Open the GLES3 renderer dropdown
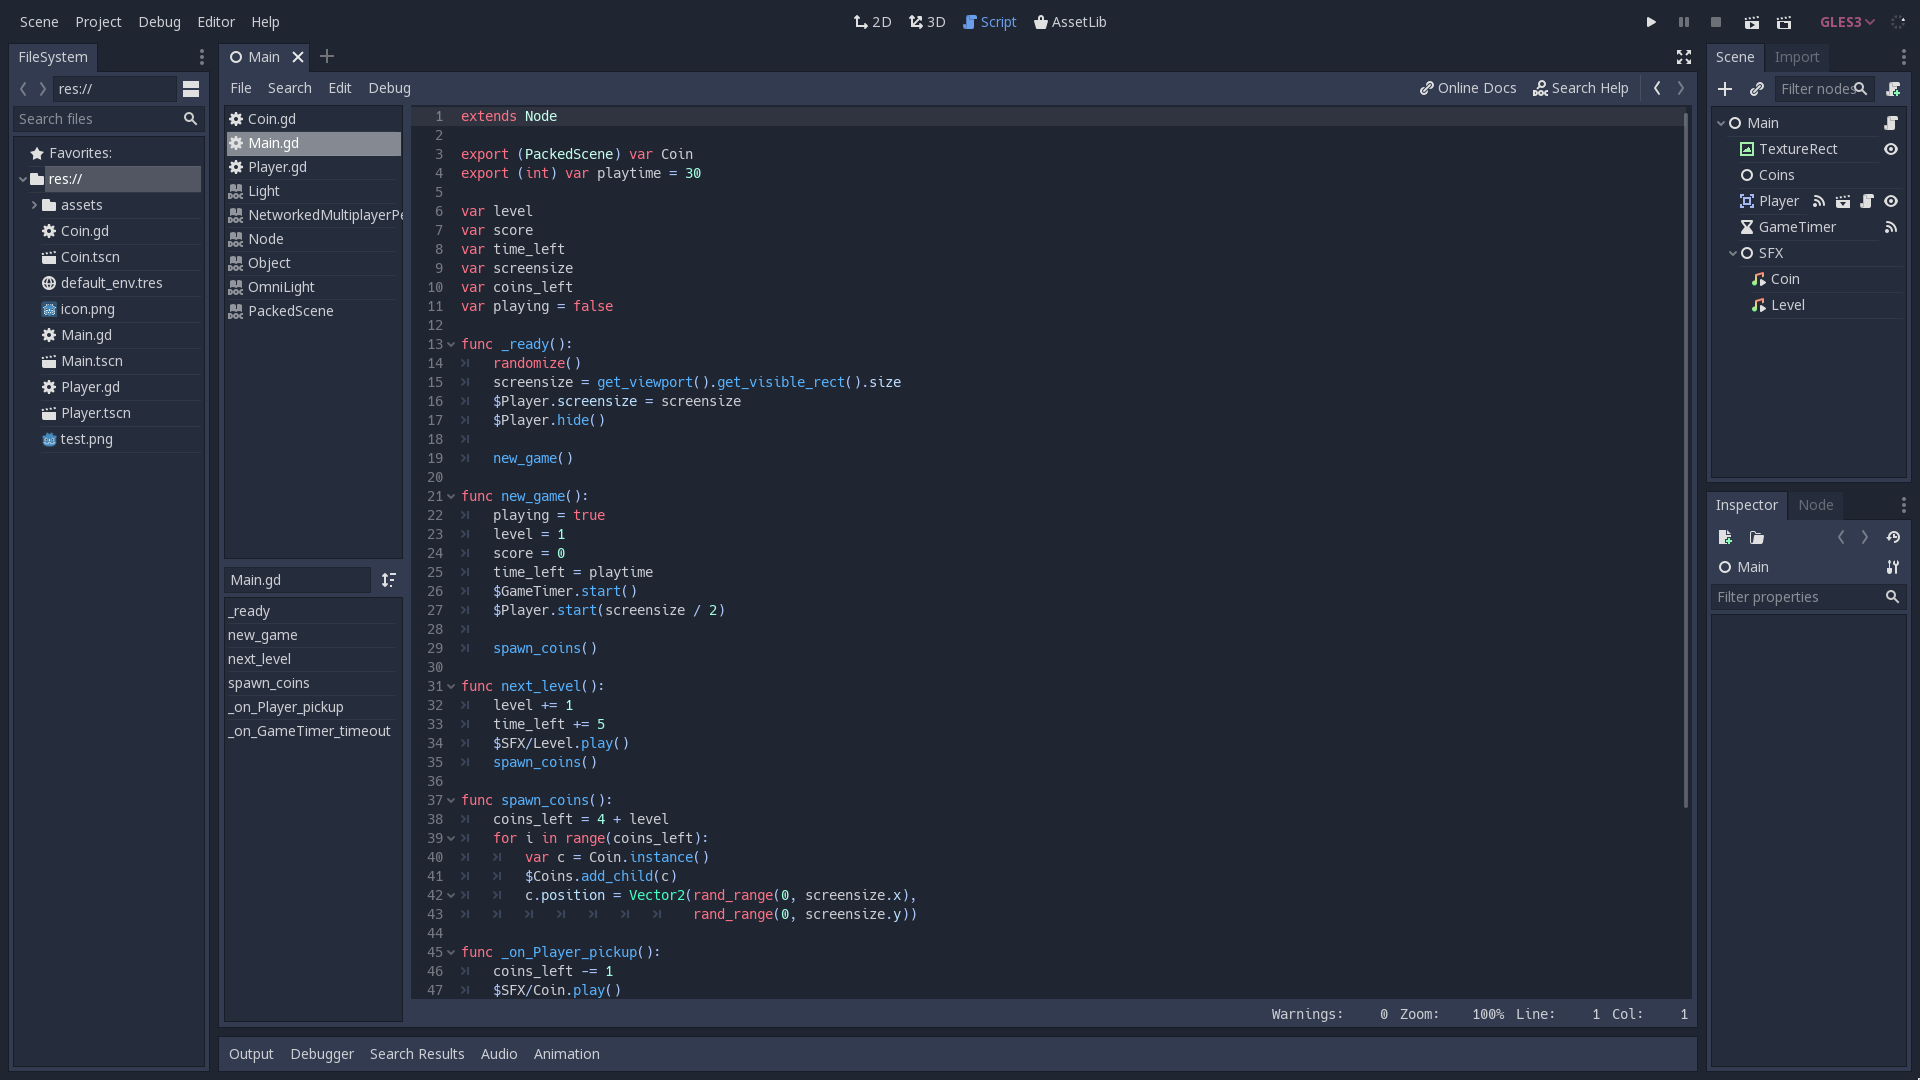 coord(1845,21)
